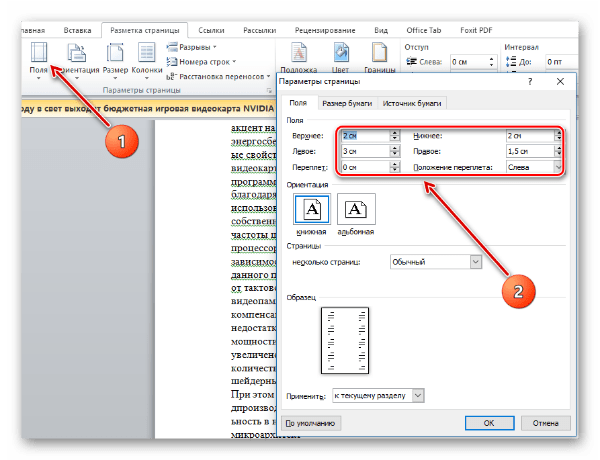The image size is (600, 460).
Task: Click the Цвет страницы ribbon icon
Action: 340,55
